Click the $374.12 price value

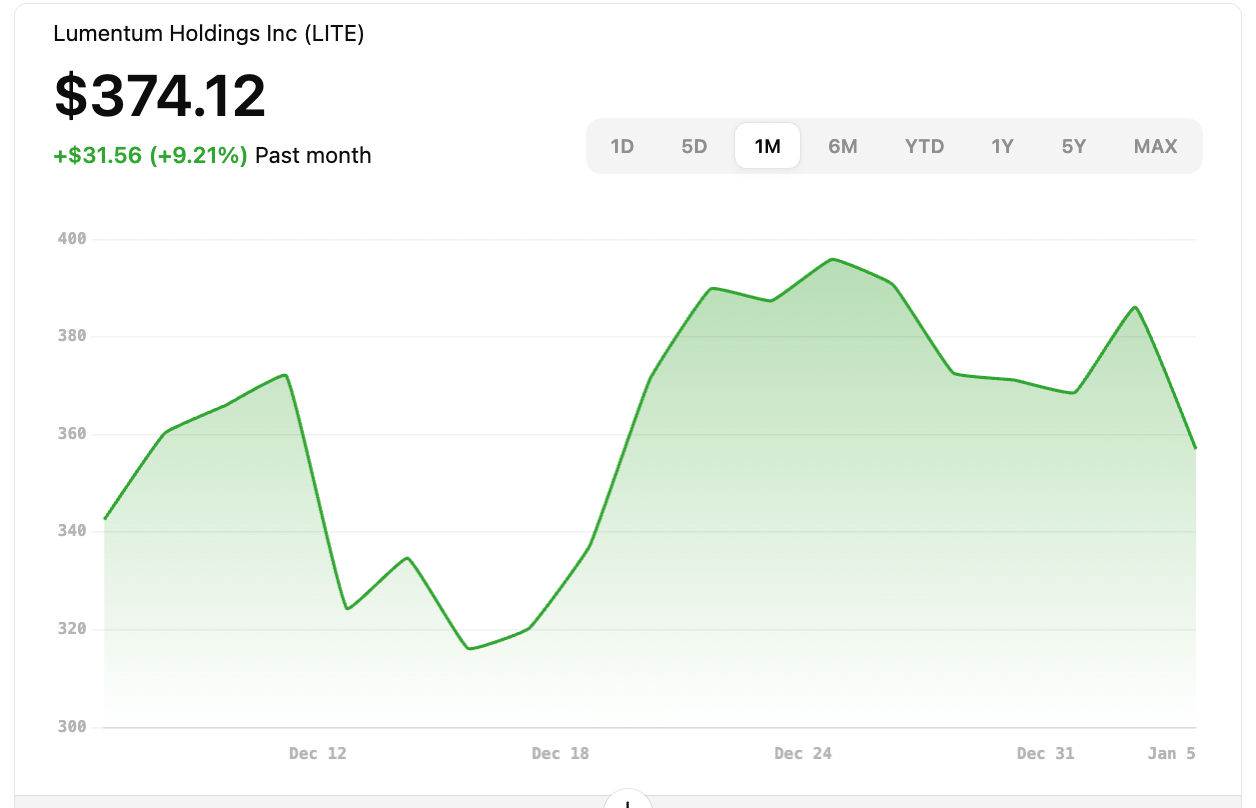click(160, 96)
